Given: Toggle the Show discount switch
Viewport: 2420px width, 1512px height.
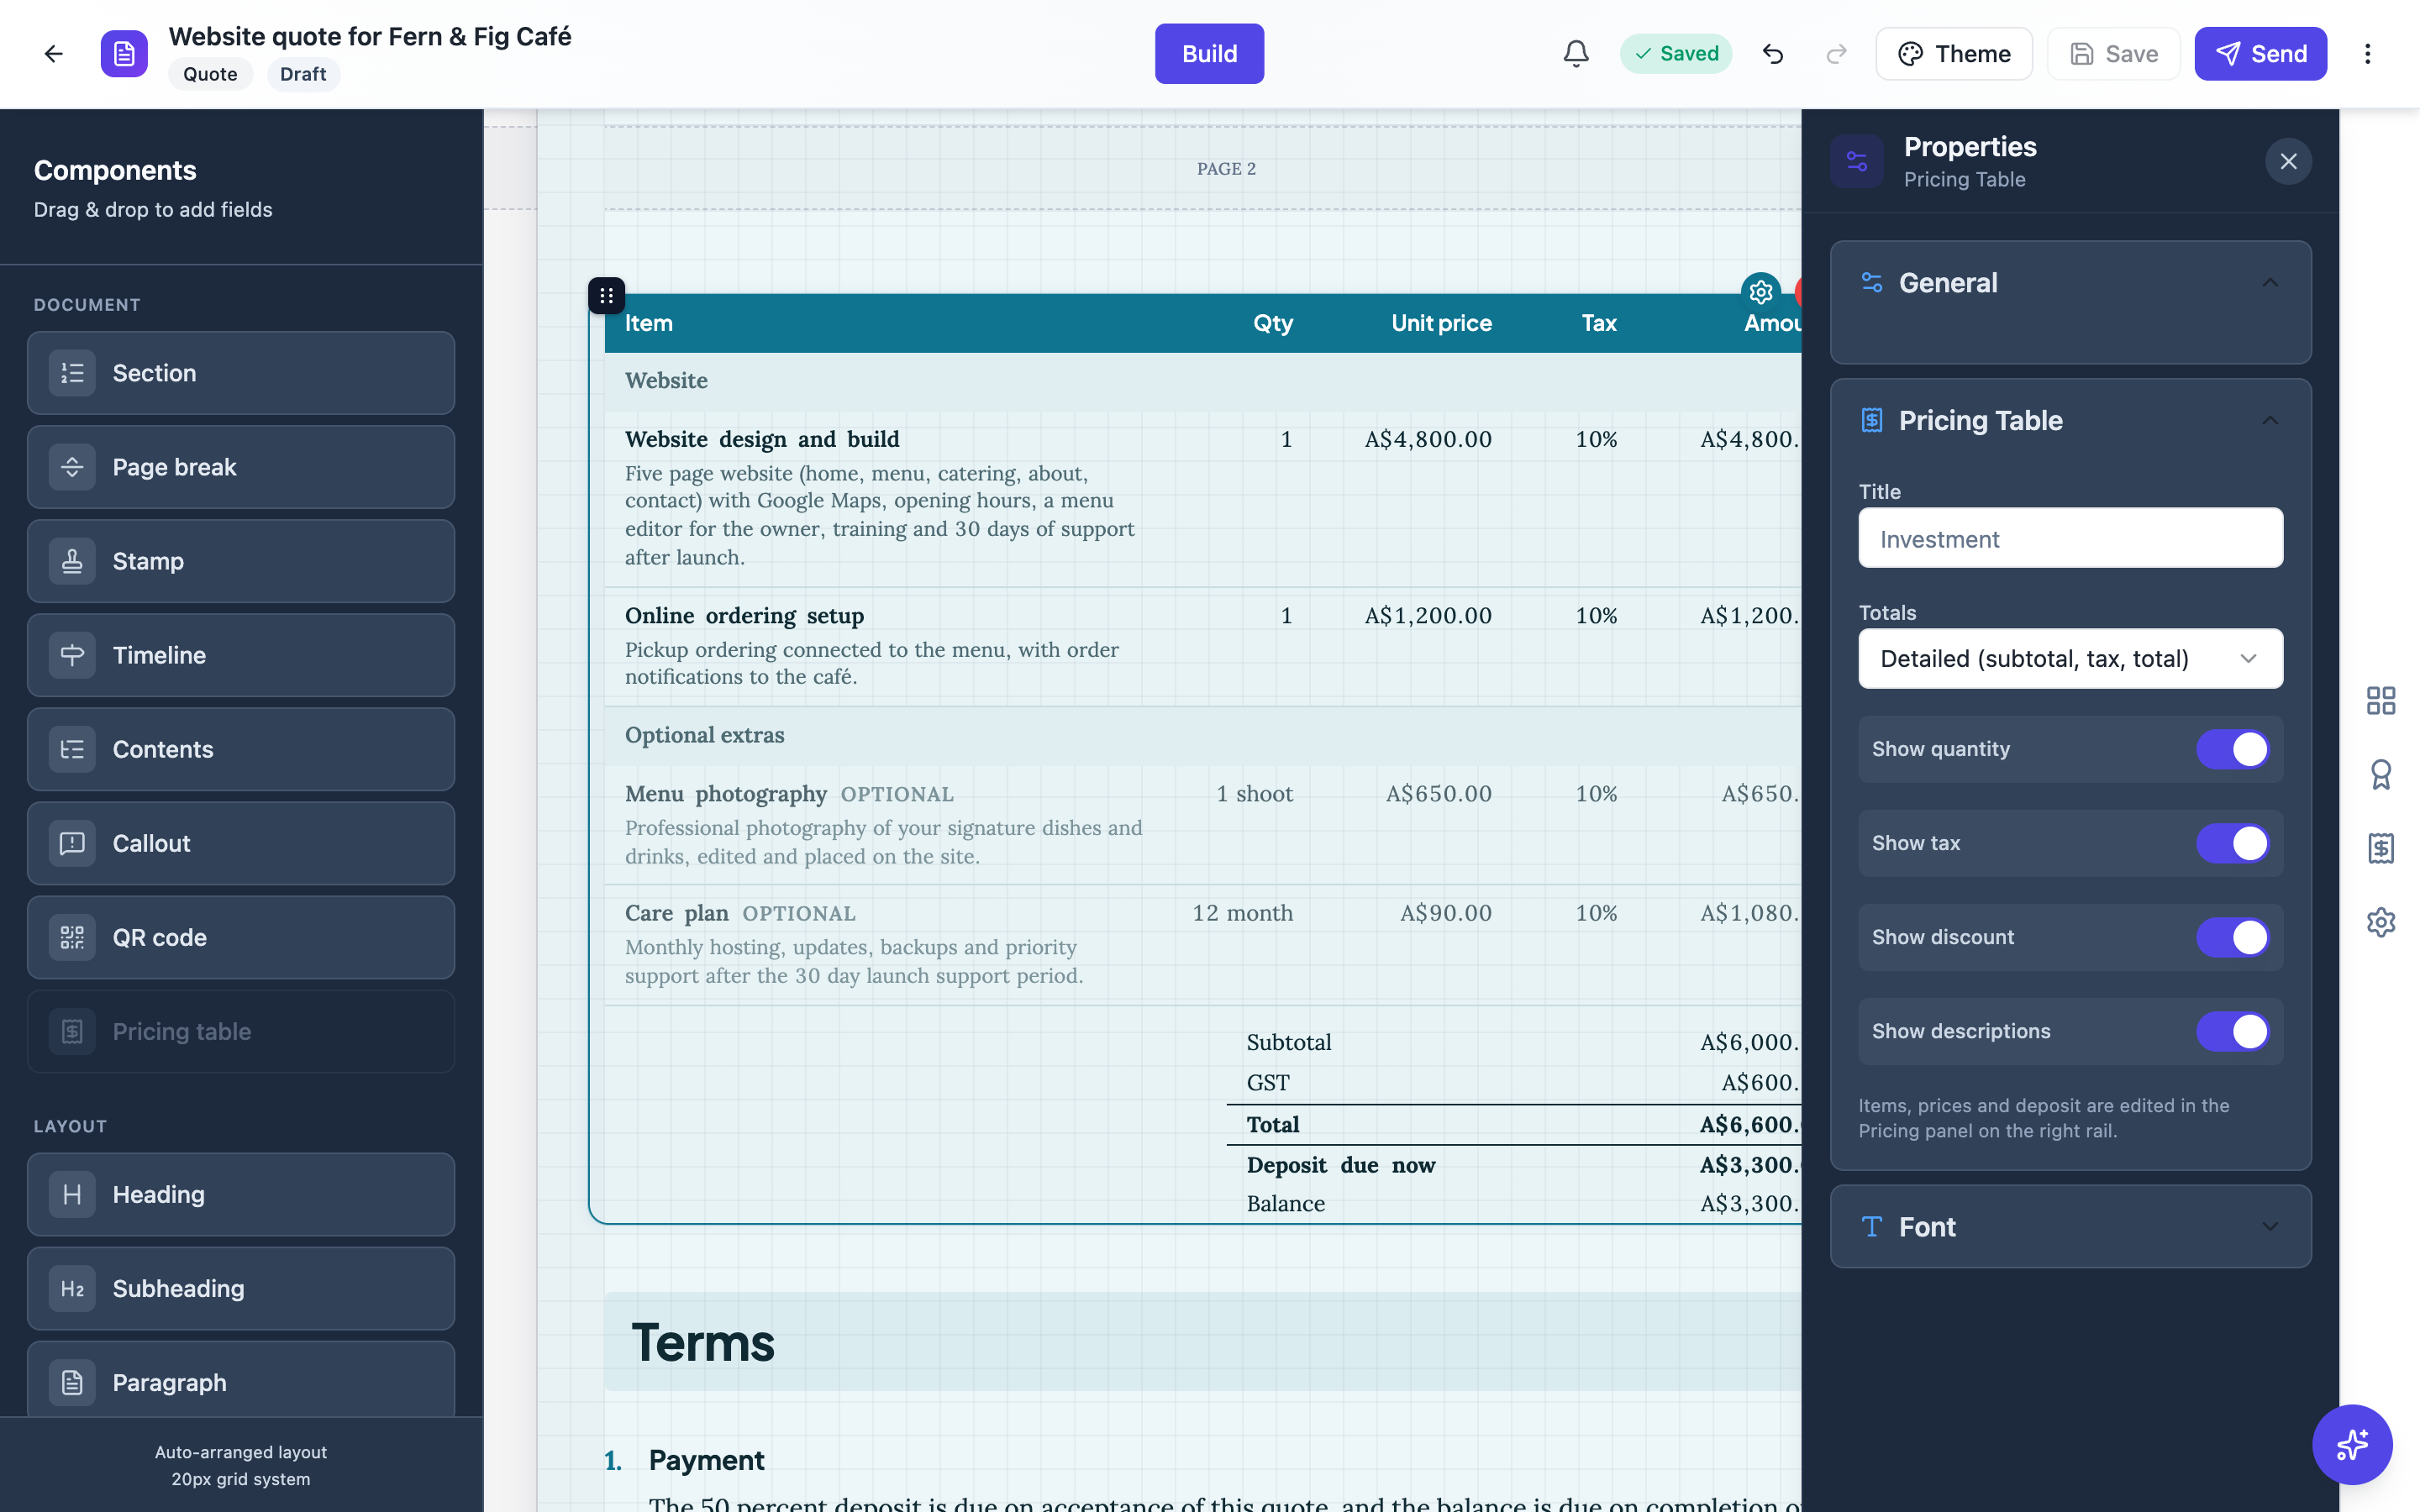Looking at the screenshot, I should pyautogui.click(x=2232, y=937).
